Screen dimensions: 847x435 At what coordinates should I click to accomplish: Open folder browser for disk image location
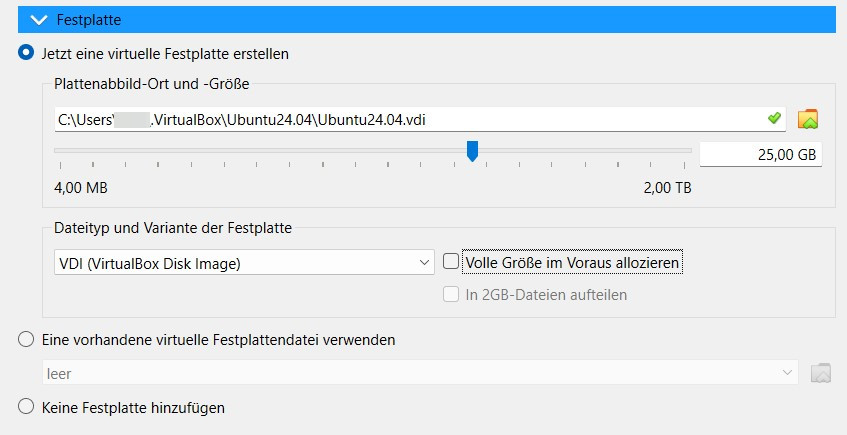[x=808, y=119]
